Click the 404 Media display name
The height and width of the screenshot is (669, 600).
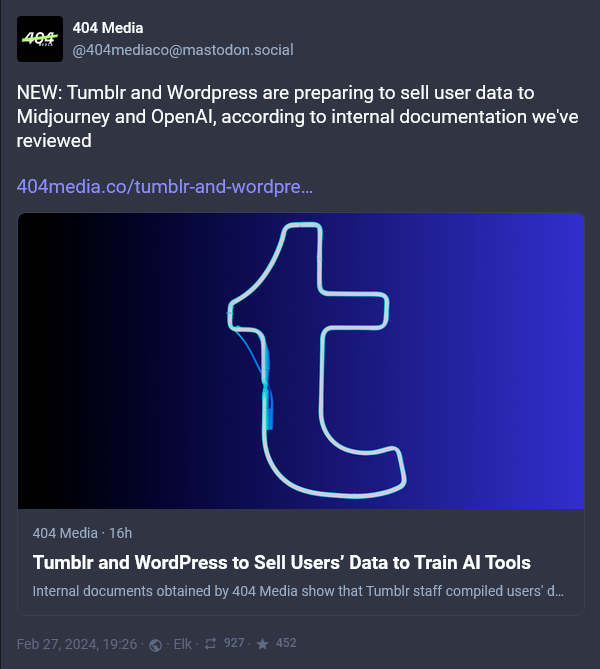[108, 28]
